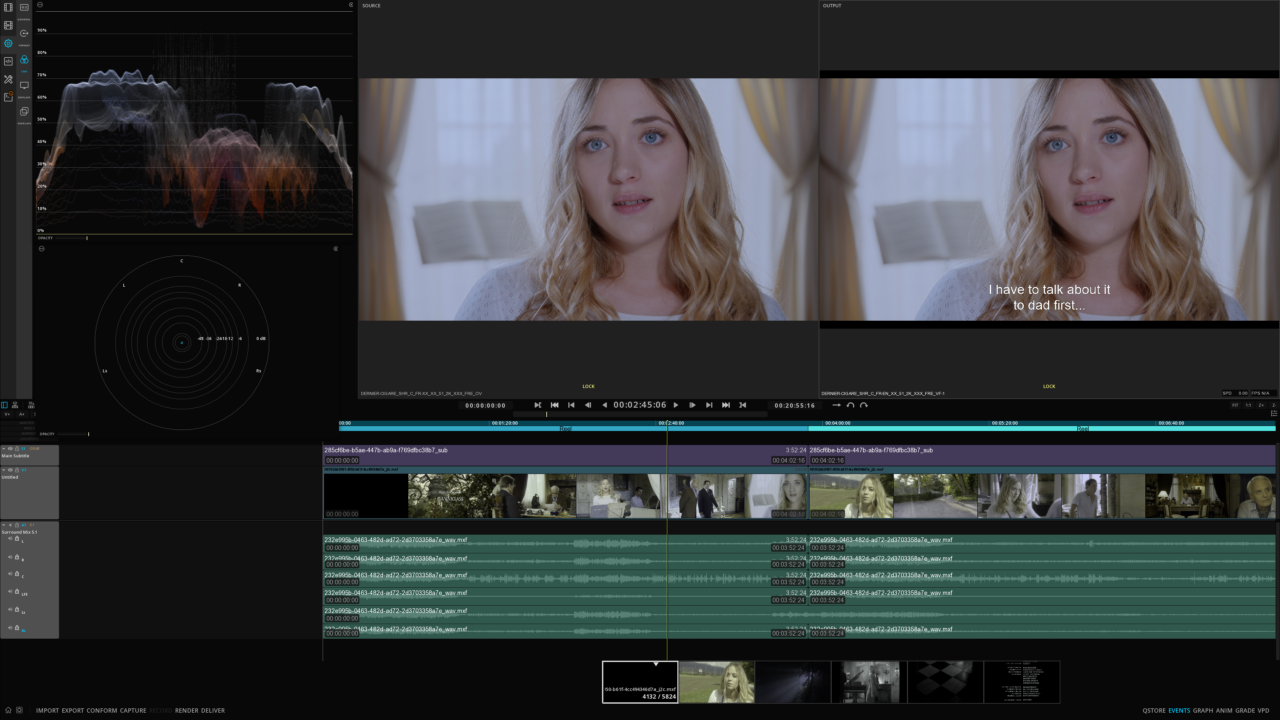The height and width of the screenshot is (720, 1280).
Task: Collapse the Surround Mix 5.1 track
Action: pyautogui.click(x=4, y=523)
